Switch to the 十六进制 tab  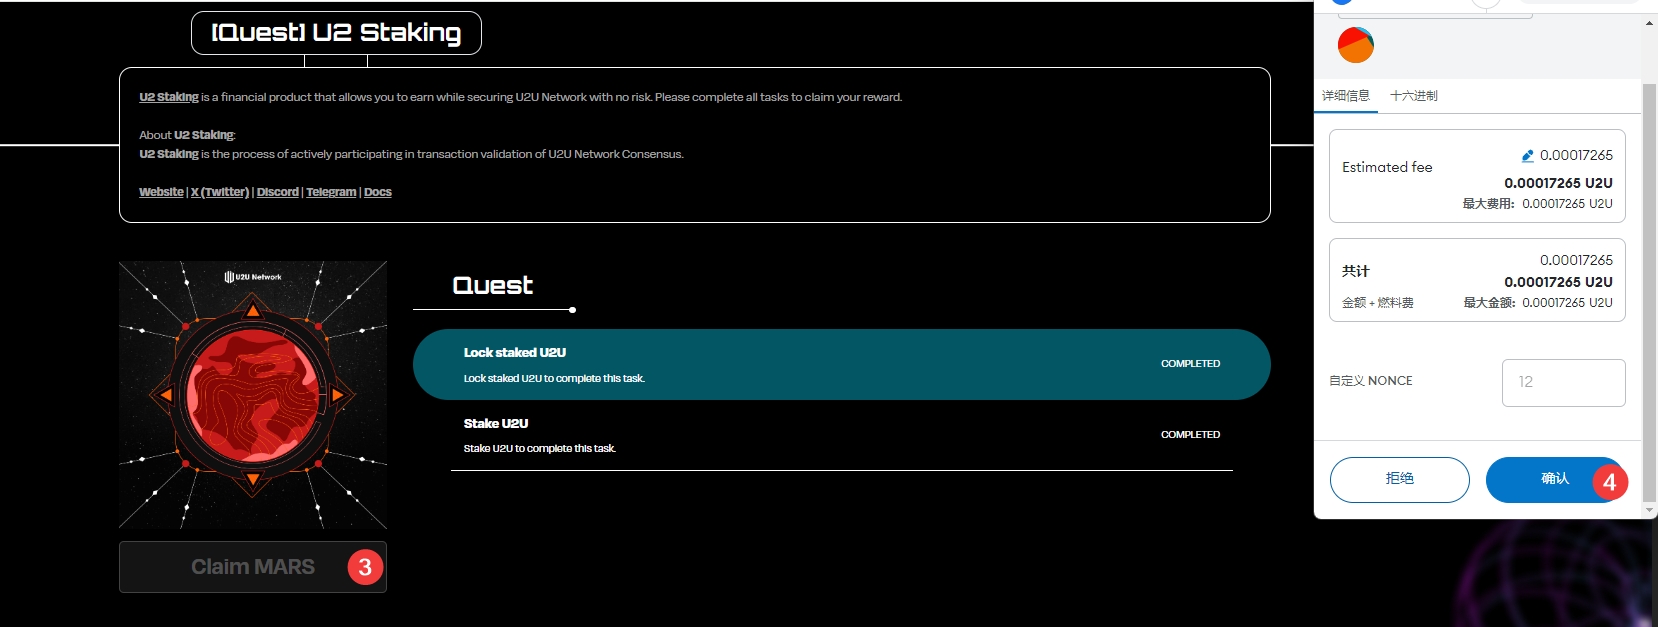coord(1413,96)
